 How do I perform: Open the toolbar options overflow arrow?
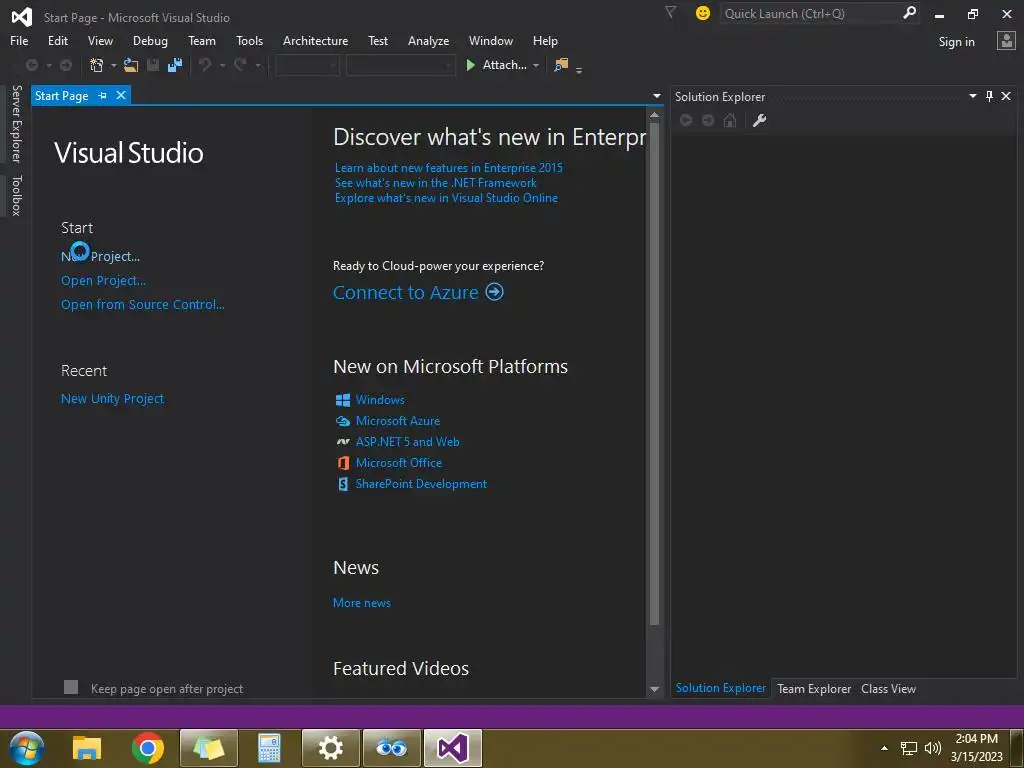[x=579, y=70]
